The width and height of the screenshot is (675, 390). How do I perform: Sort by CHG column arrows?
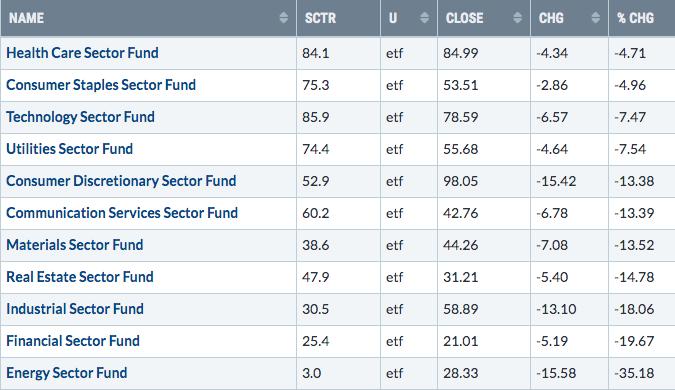(595, 18)
